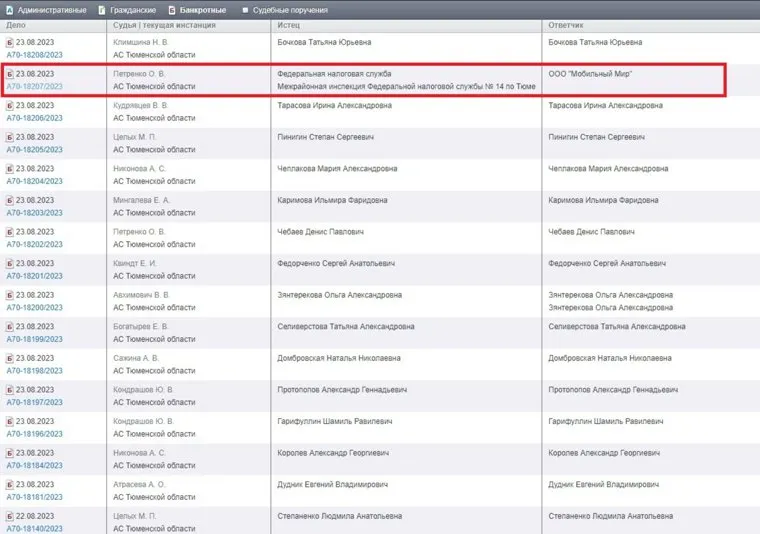The image size is (760, 534).
Task: Open the Судебные поручения tab
Action: [290, 9]
